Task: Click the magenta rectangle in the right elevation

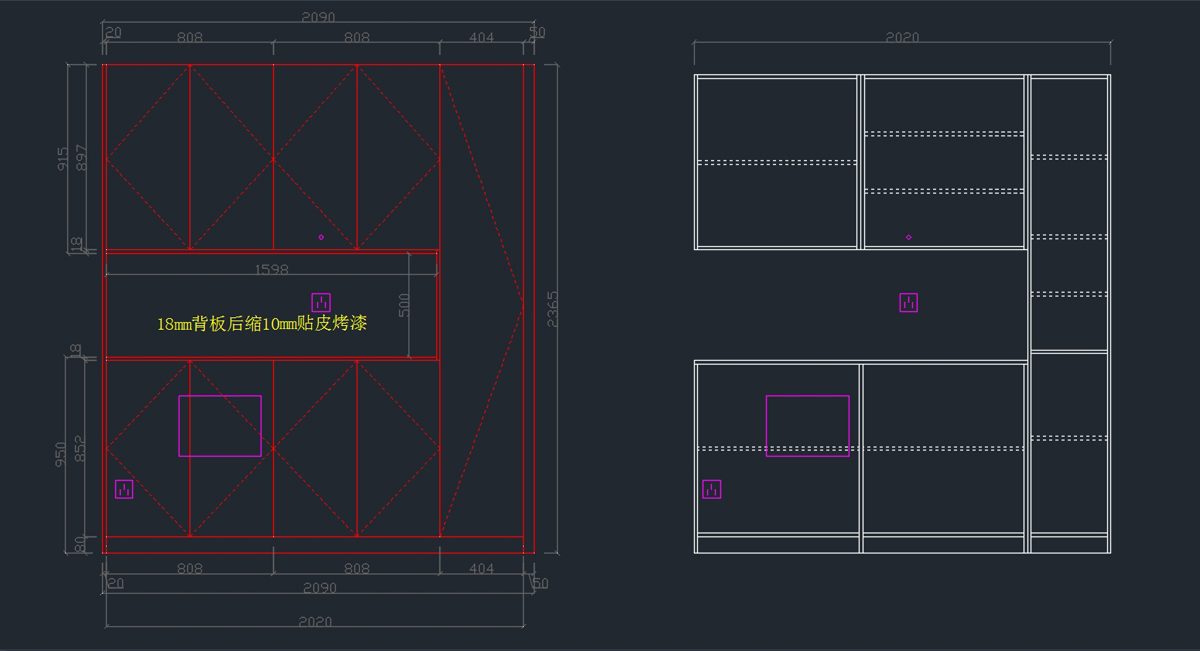Action: [807, 397]
